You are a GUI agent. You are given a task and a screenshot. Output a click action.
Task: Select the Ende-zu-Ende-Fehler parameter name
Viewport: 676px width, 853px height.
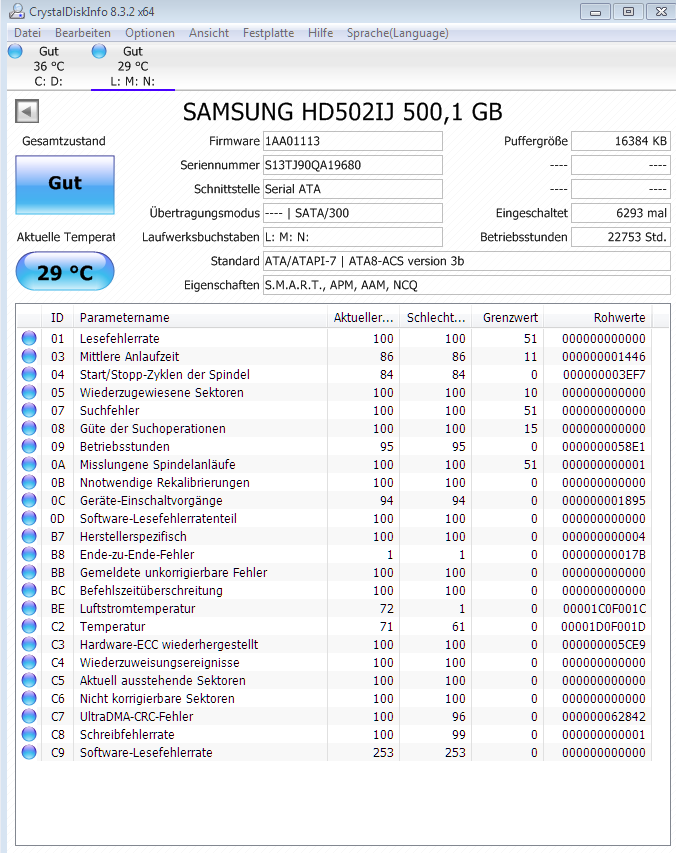[x=137, y=554]
